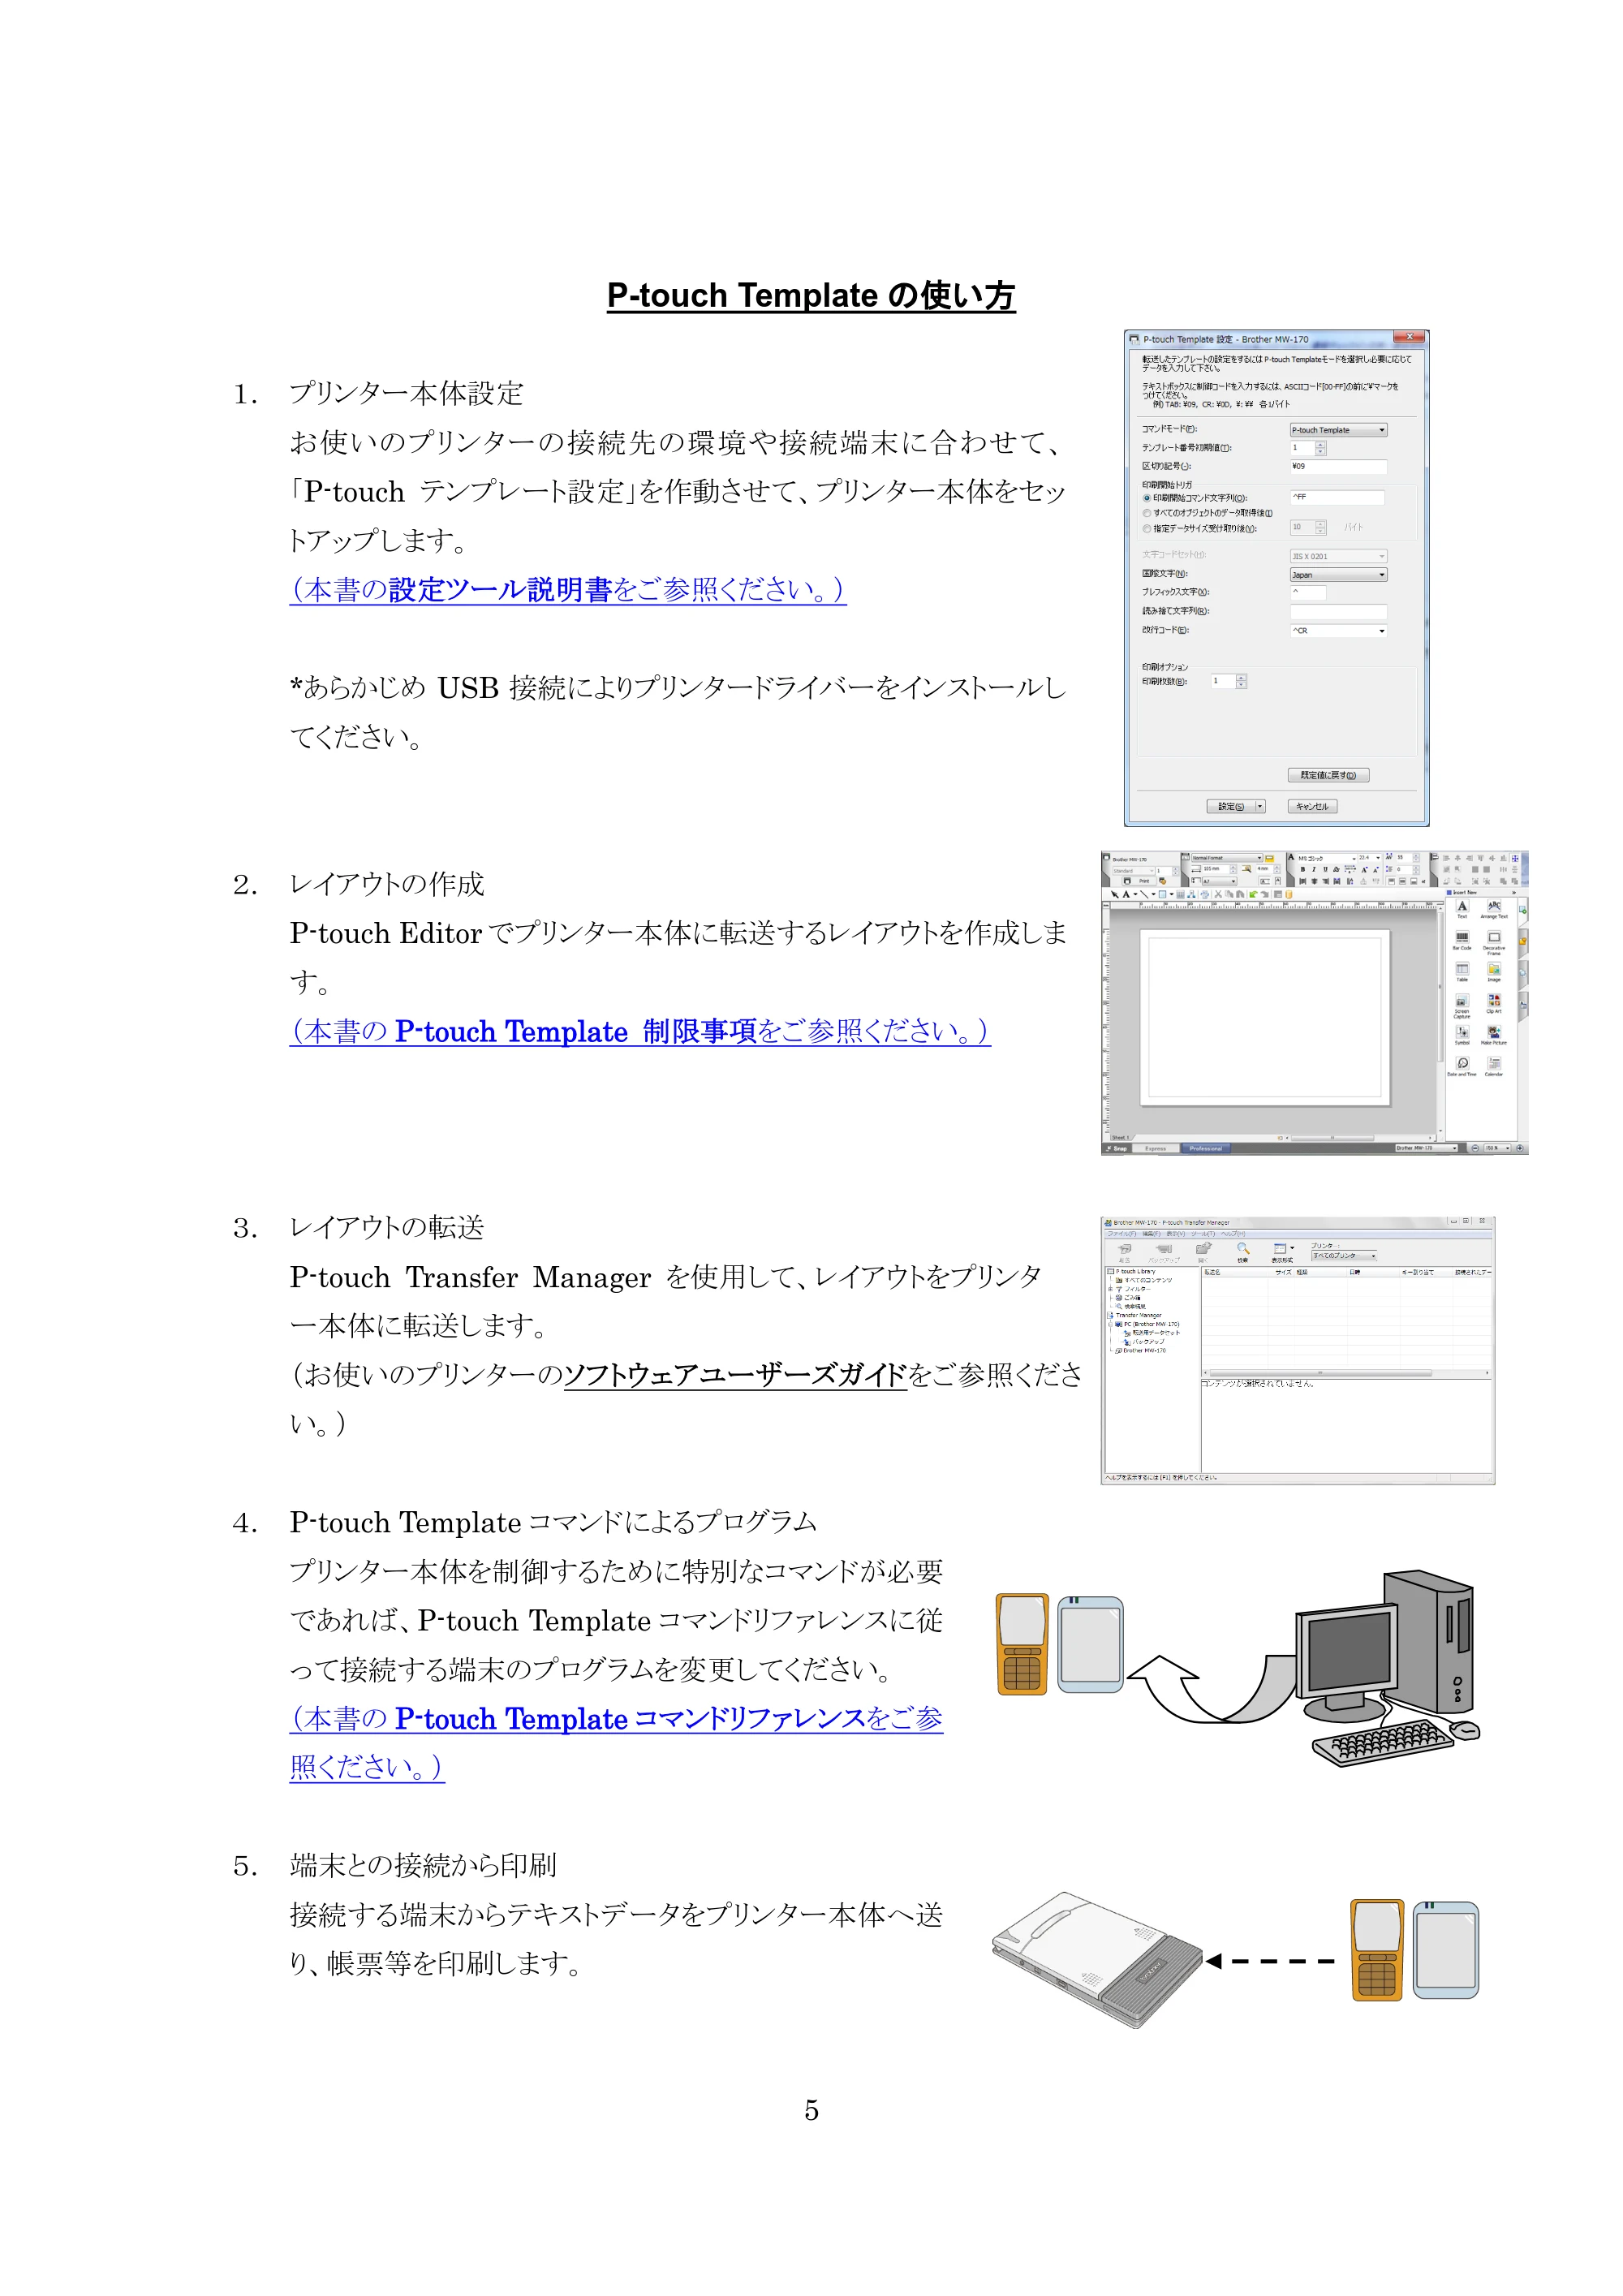Open the 国際文字 dropdown set to Japan
Screen dimensions: 1623x2296
coord(1338,574)
